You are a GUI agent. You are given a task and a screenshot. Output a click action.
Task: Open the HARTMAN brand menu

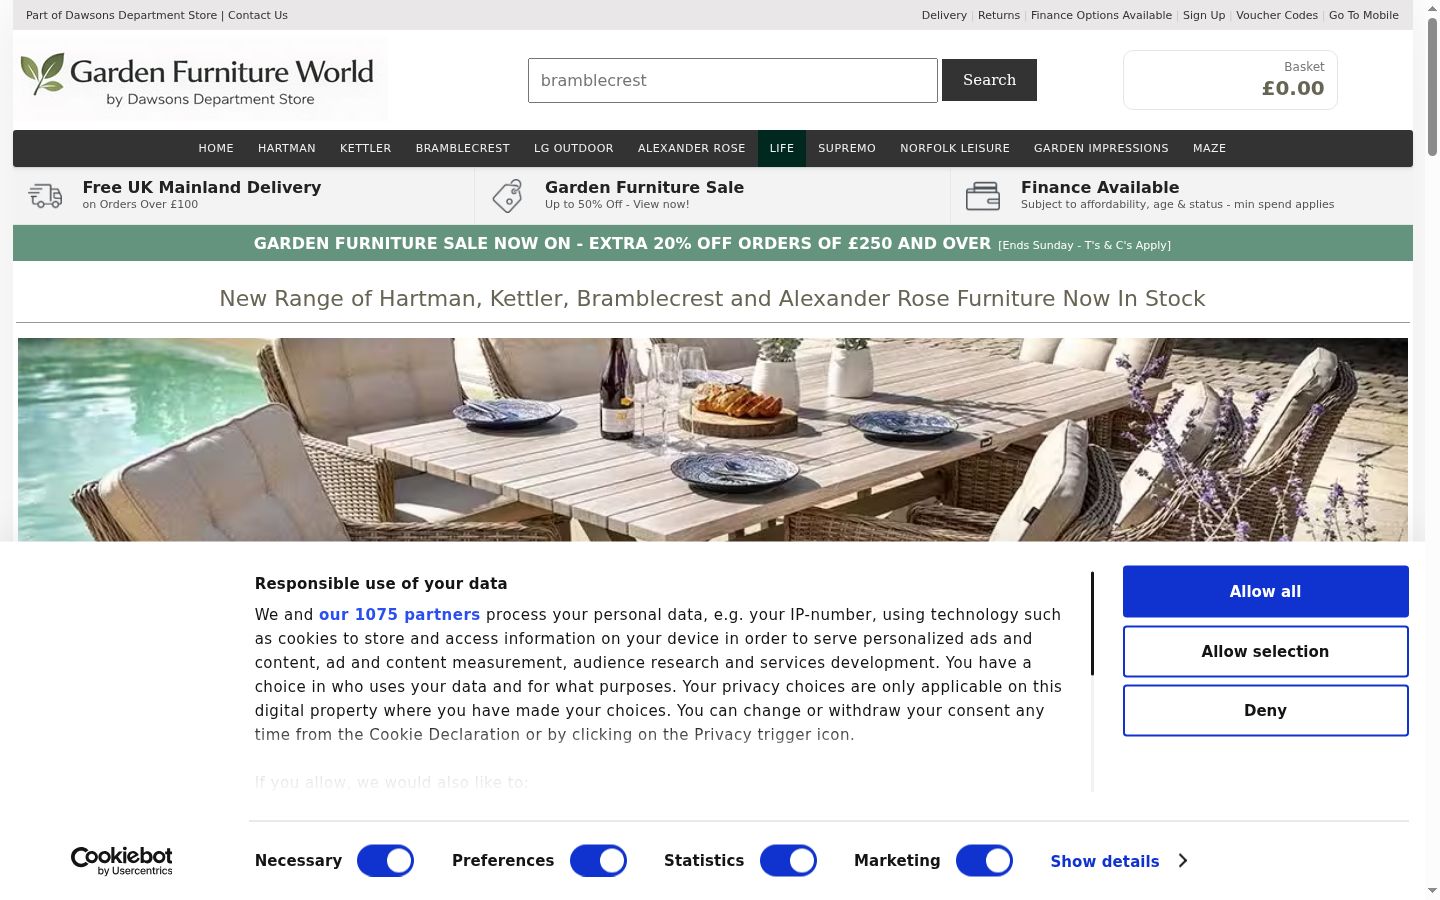pyautogui.click(x=287, y=148)
